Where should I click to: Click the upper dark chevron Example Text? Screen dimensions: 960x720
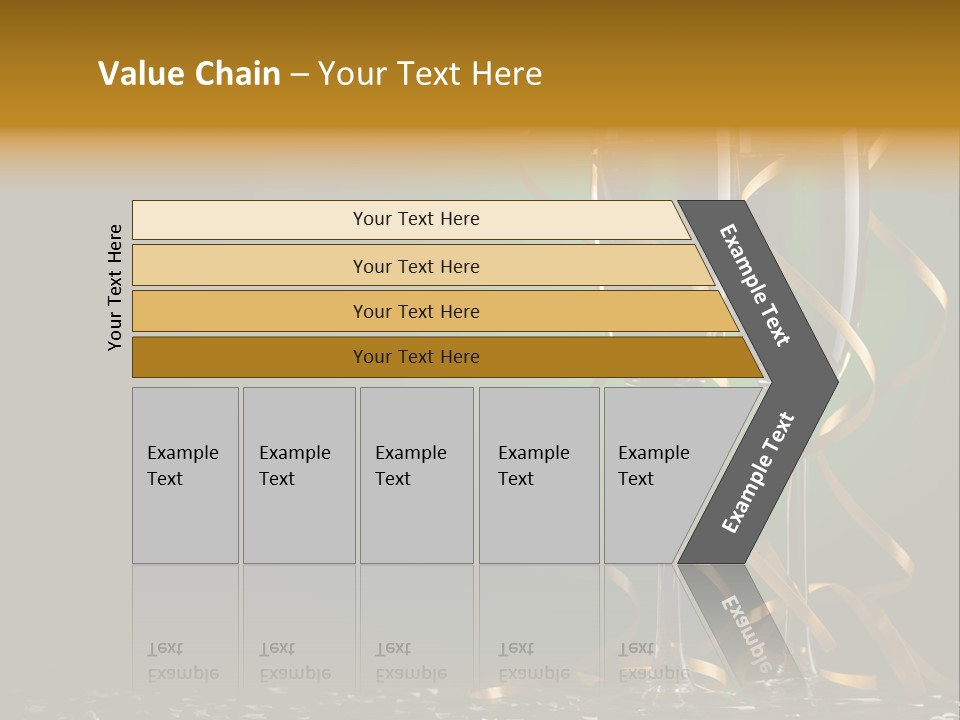[756, 285]
